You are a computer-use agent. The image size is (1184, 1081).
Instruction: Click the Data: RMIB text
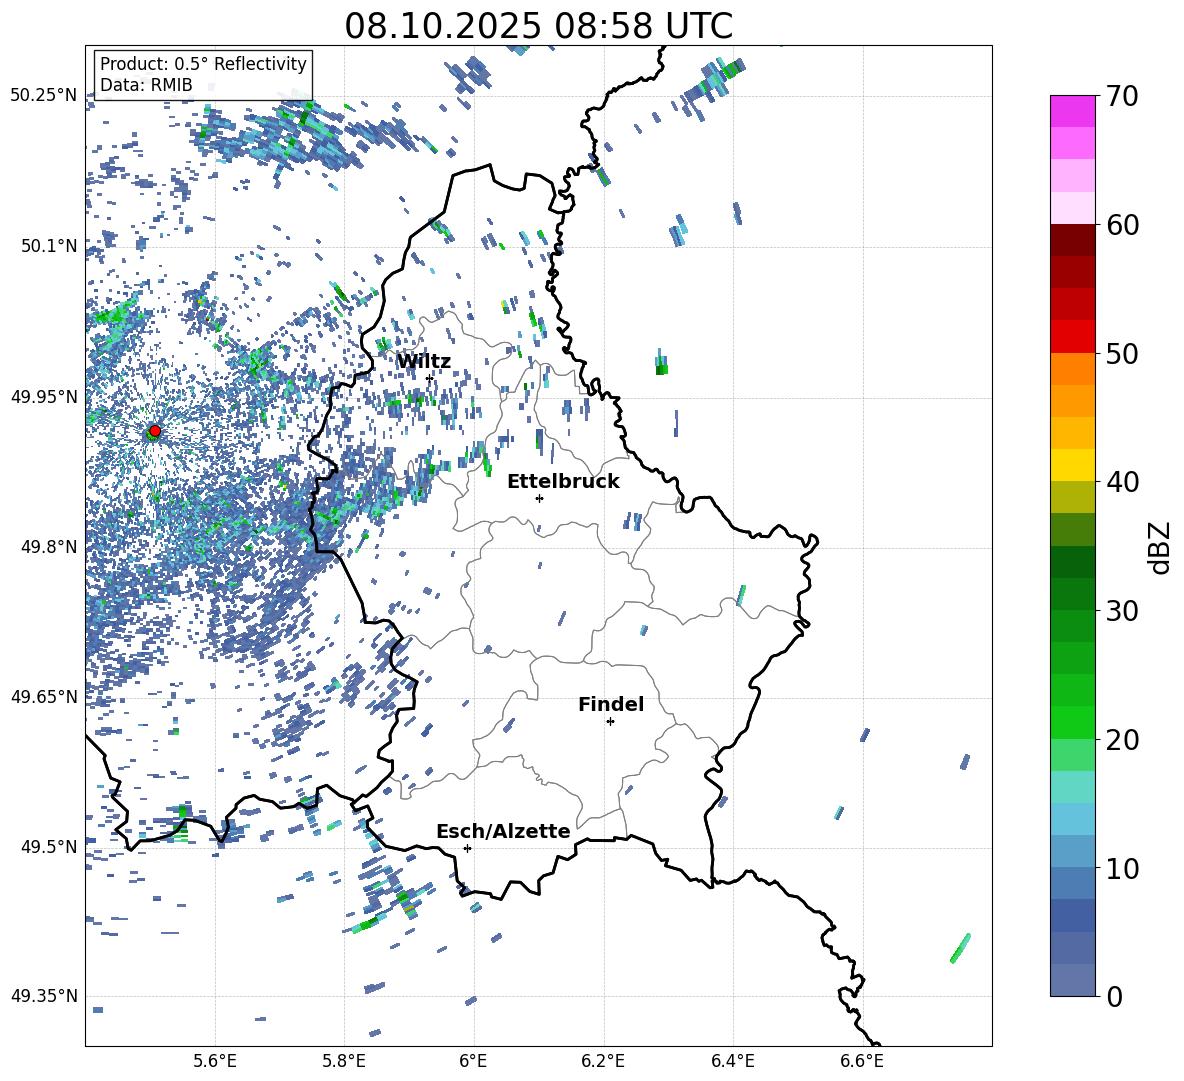pyautogui.click(x=146, y=85)
